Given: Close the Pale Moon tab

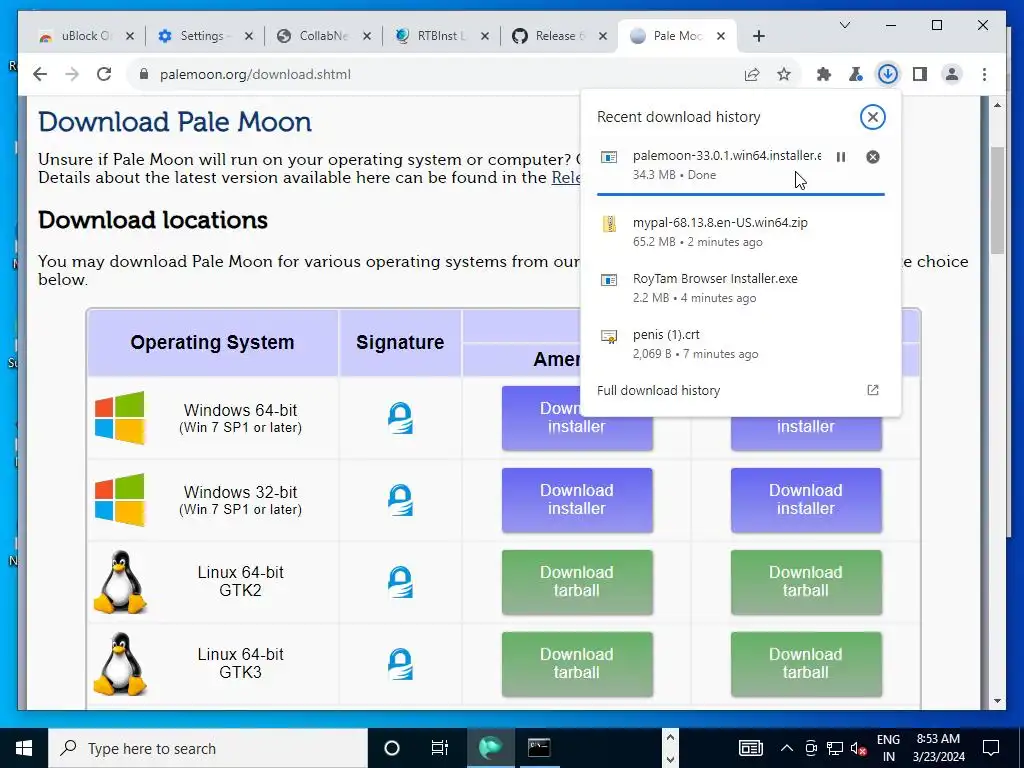Looking at the screenshot, I should pos(721,36).
